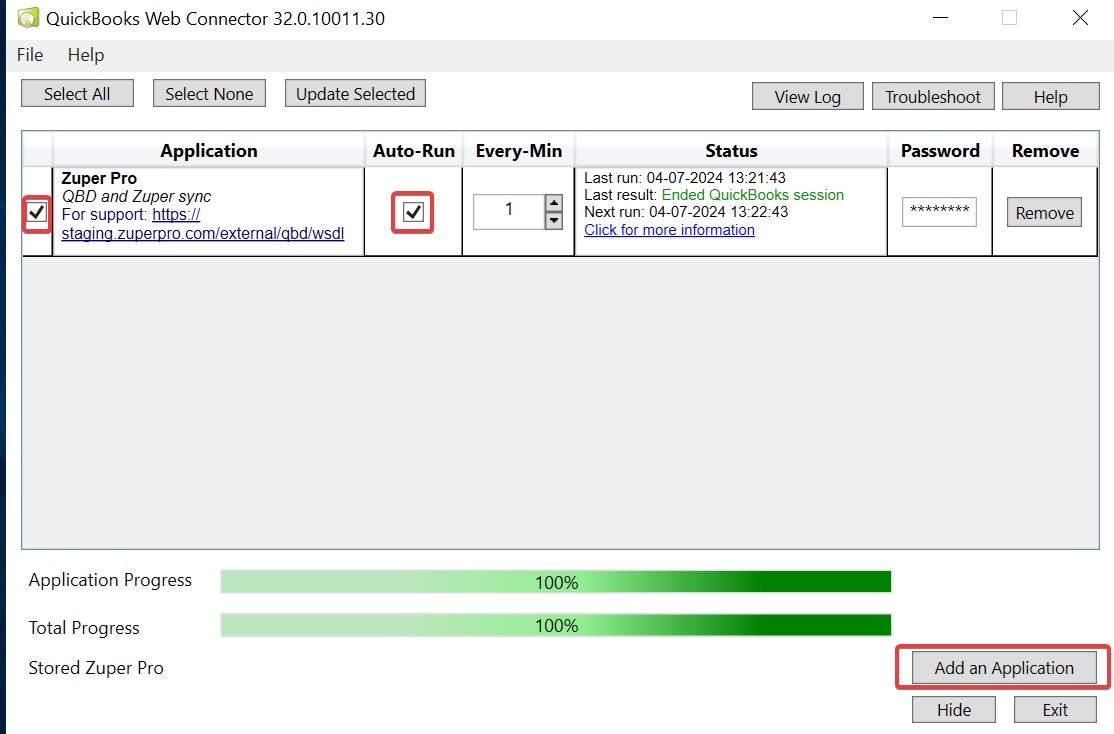Viewport: 1114px width, 734px height.
Task: Close the Web Connector window
Action: pos(1080,18)
